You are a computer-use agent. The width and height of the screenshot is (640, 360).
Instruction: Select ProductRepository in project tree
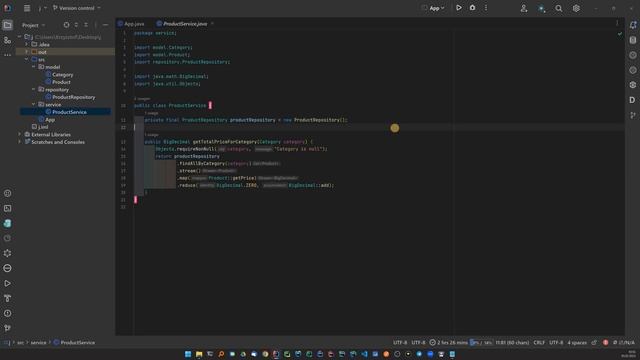tap(70, 97)
